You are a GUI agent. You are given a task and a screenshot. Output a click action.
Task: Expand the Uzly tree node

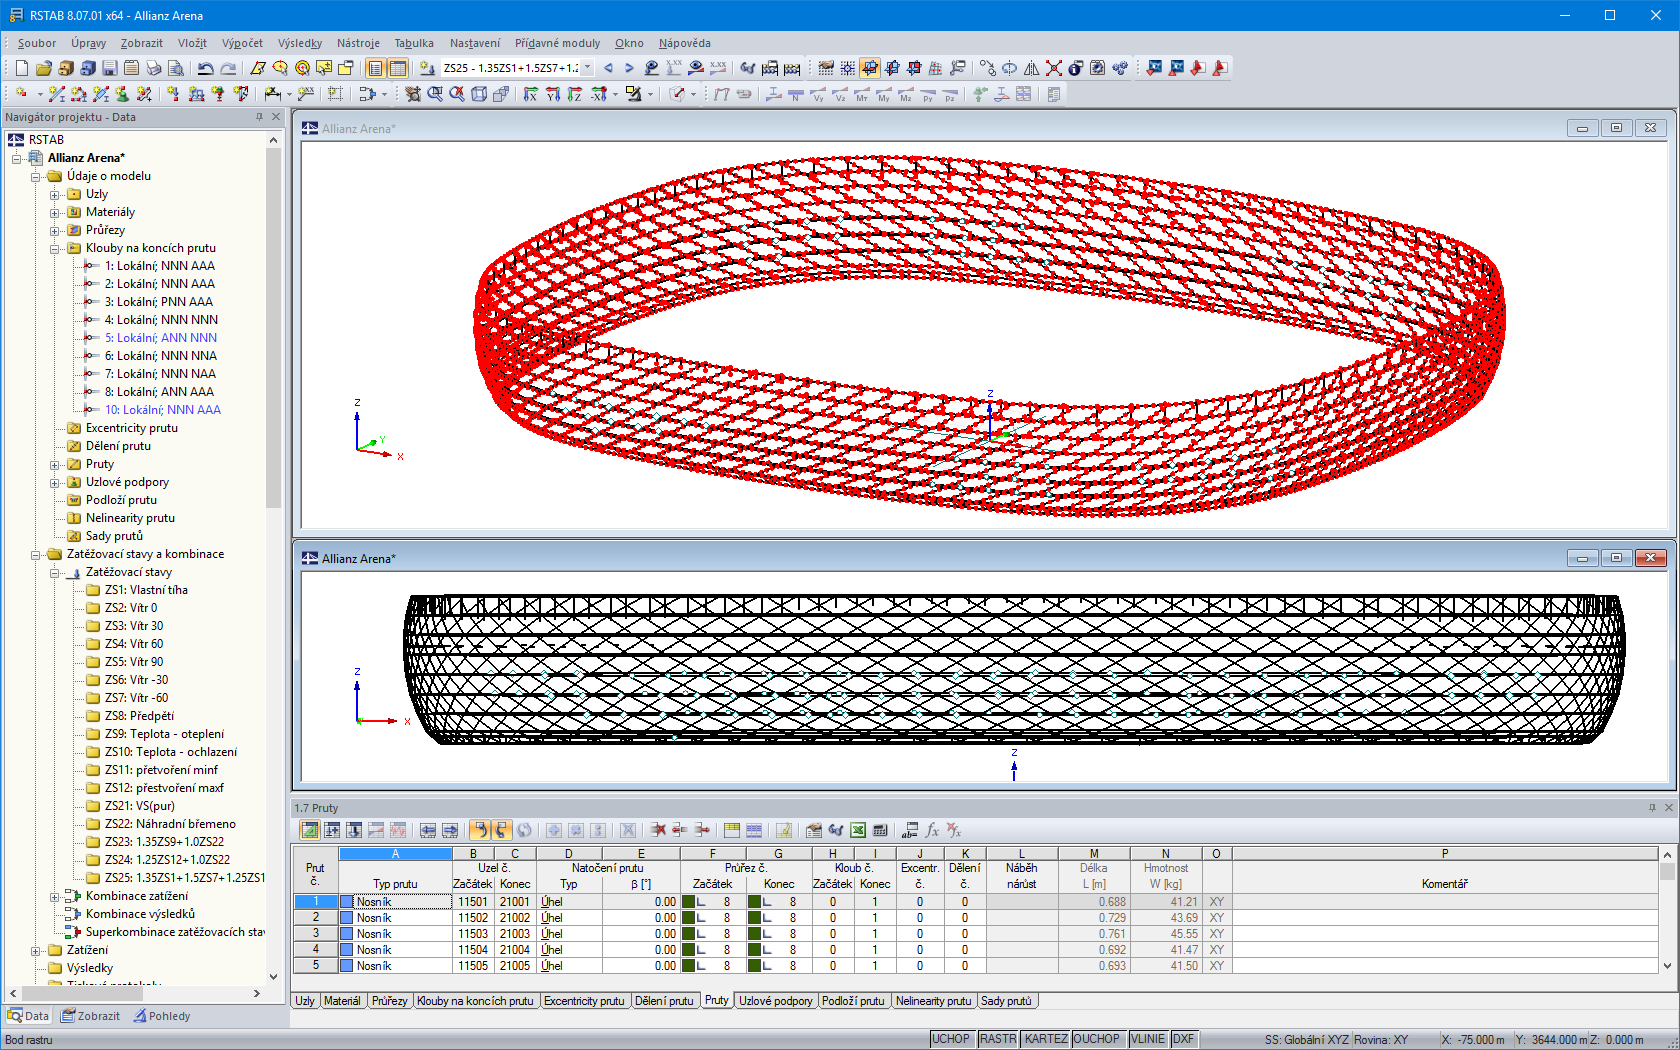click(57, 194)
